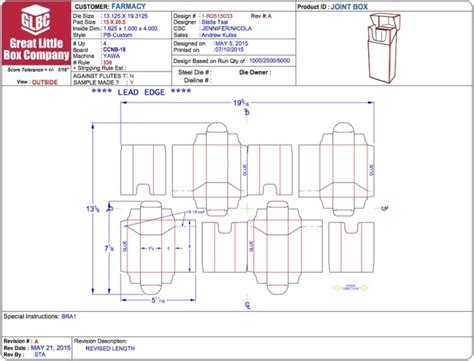Click the # Rule value 339
This screenshot has width=474, height=361.
107,62
